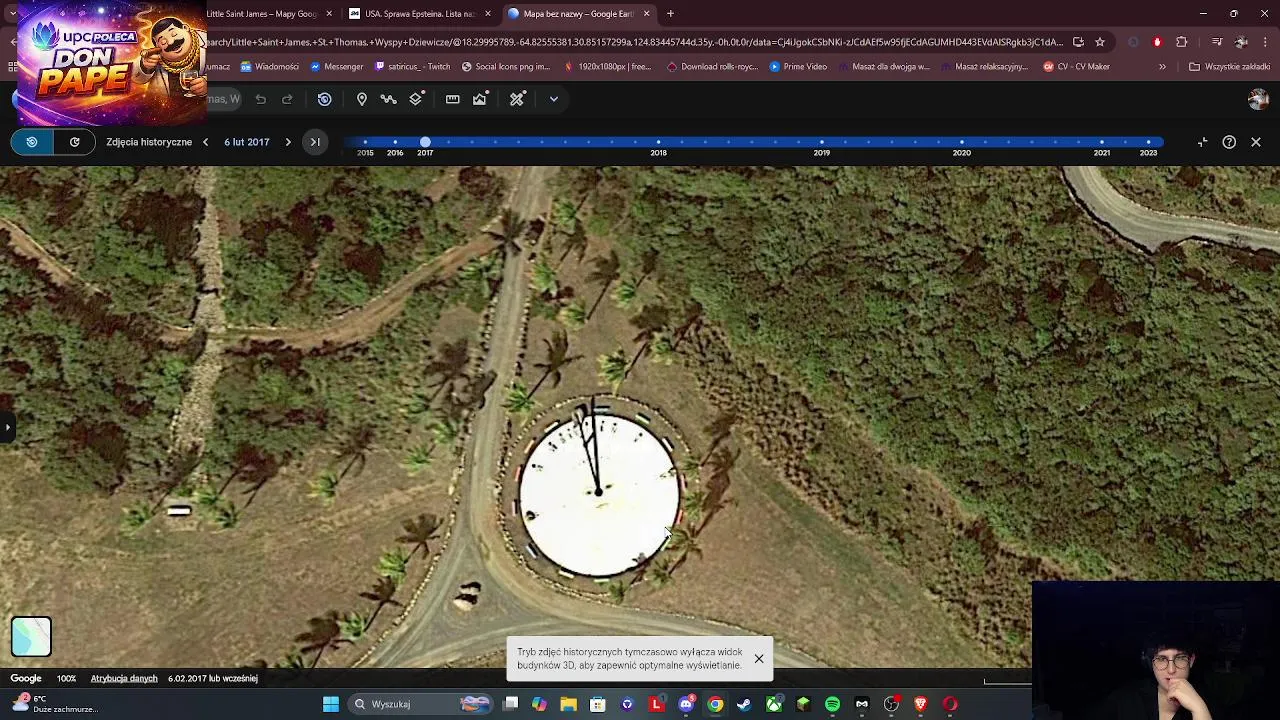The image size is (1280, 720).
Task: Undo last action in Google Earth toolbar
Action: pyautogui.click(x=260, y=99)
